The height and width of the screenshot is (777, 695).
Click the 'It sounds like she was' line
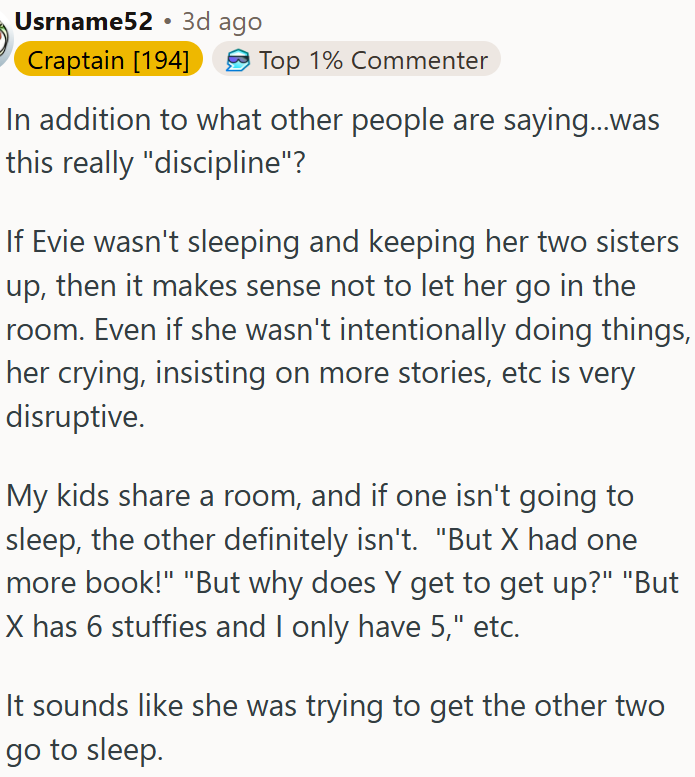pyautogui.click(x=335, y=706)
